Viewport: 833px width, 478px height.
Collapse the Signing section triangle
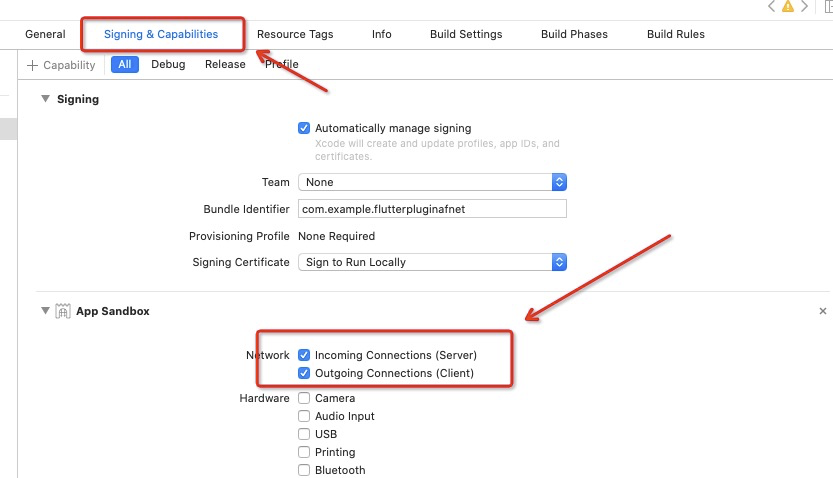tap(46, 99)
